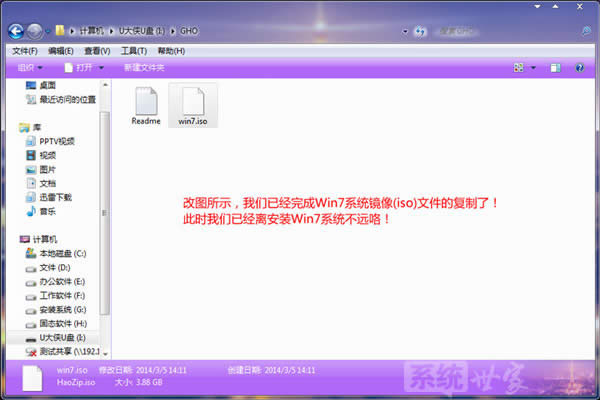Open 文件 (D:) drive

[48, 268]
